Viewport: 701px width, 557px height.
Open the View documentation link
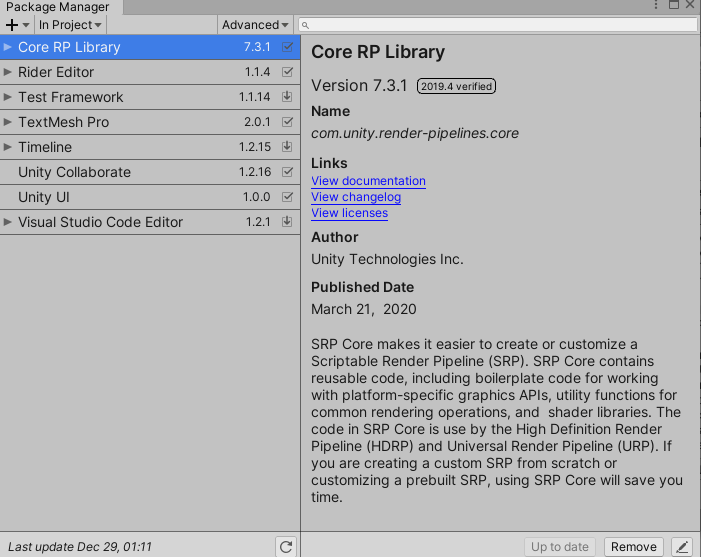(368, 181)
